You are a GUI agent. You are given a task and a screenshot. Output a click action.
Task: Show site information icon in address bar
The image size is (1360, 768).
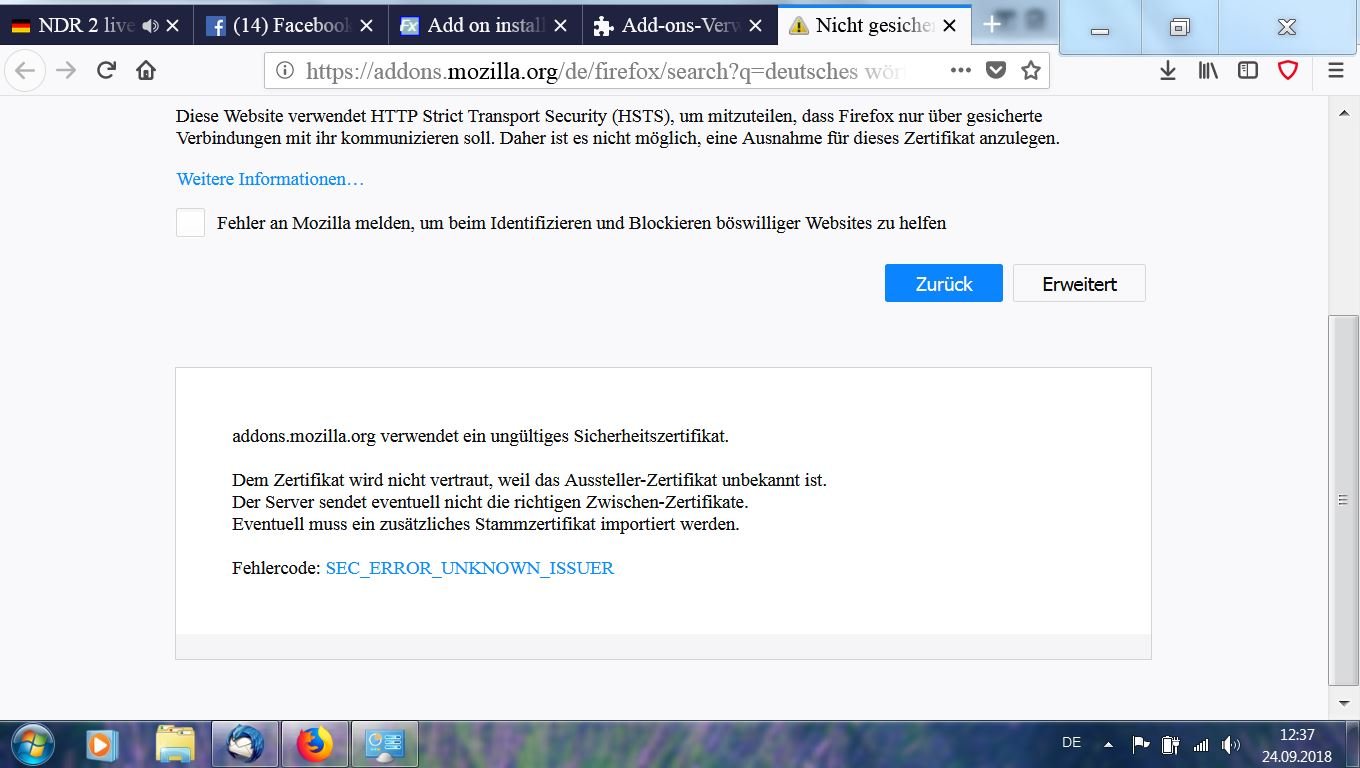pos(285,71)
